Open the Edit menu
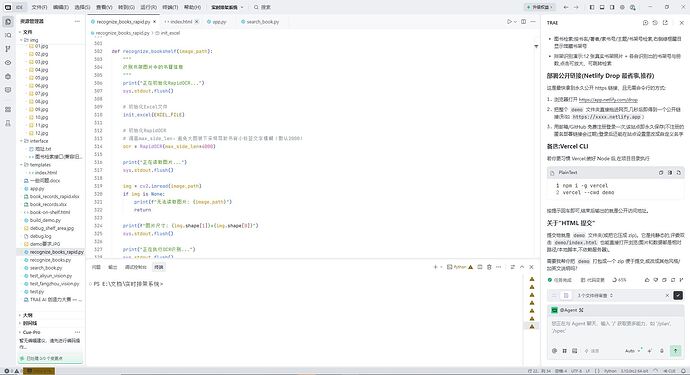Screen dimensions: 690x375 tap(61, 7)
